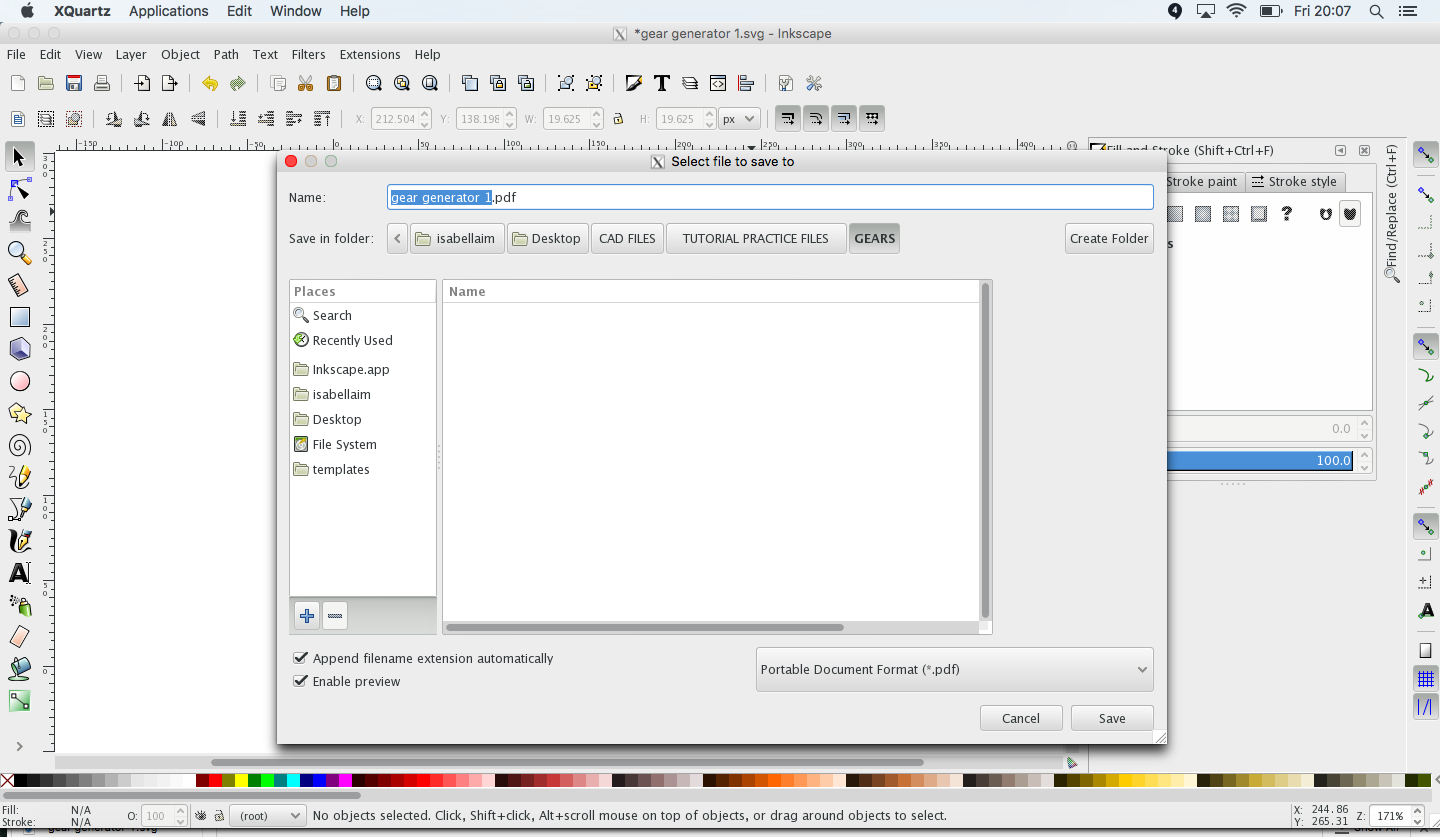The height and width of the screenshot is (837, 1440).
Task: Select the Ellipse tool
Action: click(19, 381)
